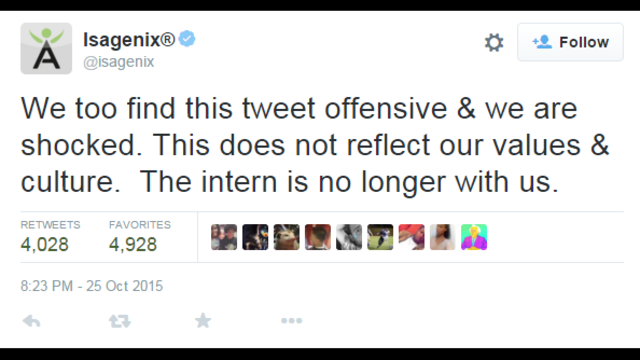Open the black-and-white favoriter avatar

(x=349, y=237)
